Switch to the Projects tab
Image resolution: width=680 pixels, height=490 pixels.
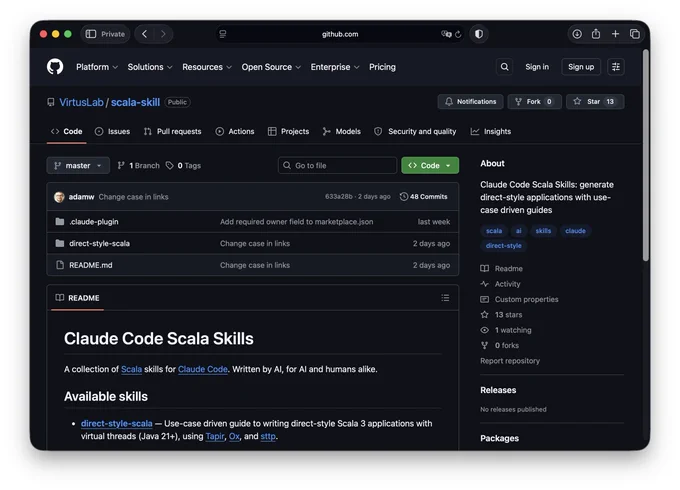[x=288, y=131]
